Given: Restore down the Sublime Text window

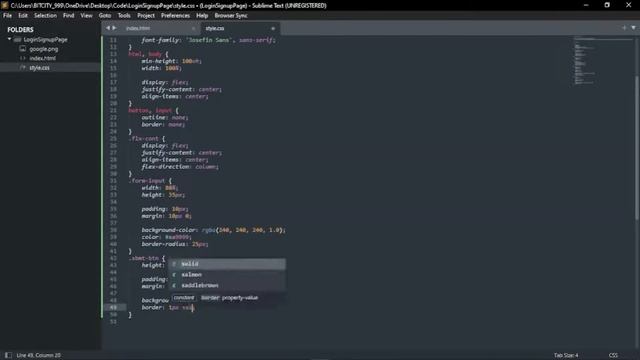Looking at the screenshot, I should [x=607, y=5].
